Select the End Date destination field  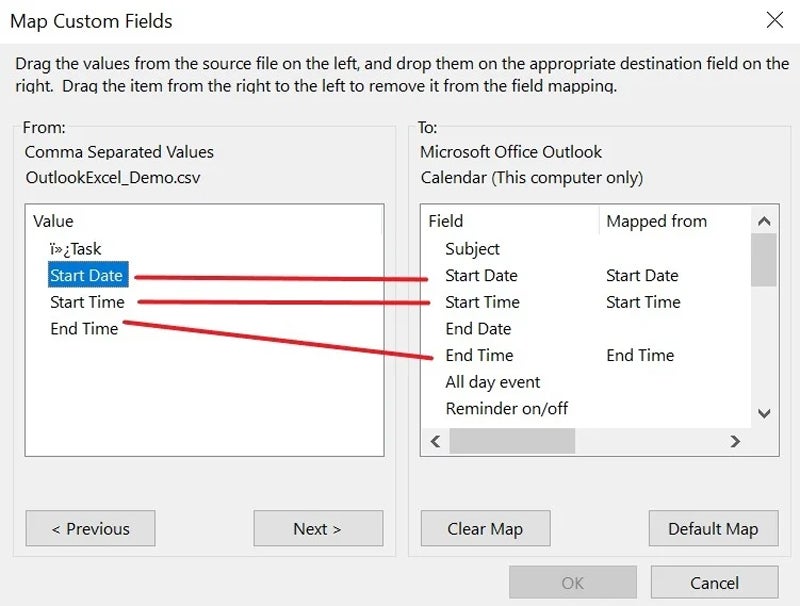coord(478,329)
